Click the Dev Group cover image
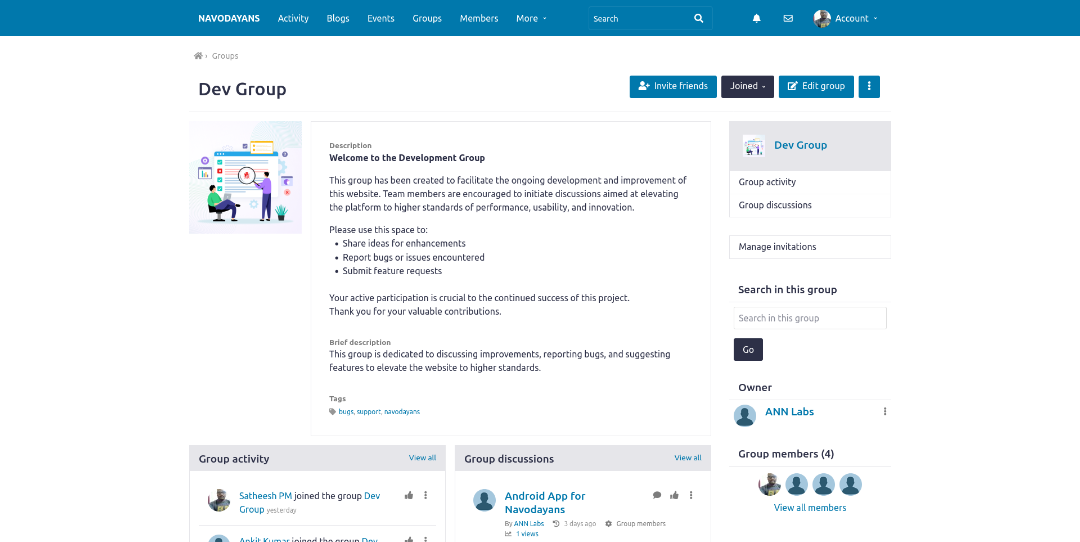Viewport: 1080px width, 542px height. point(245,177)
